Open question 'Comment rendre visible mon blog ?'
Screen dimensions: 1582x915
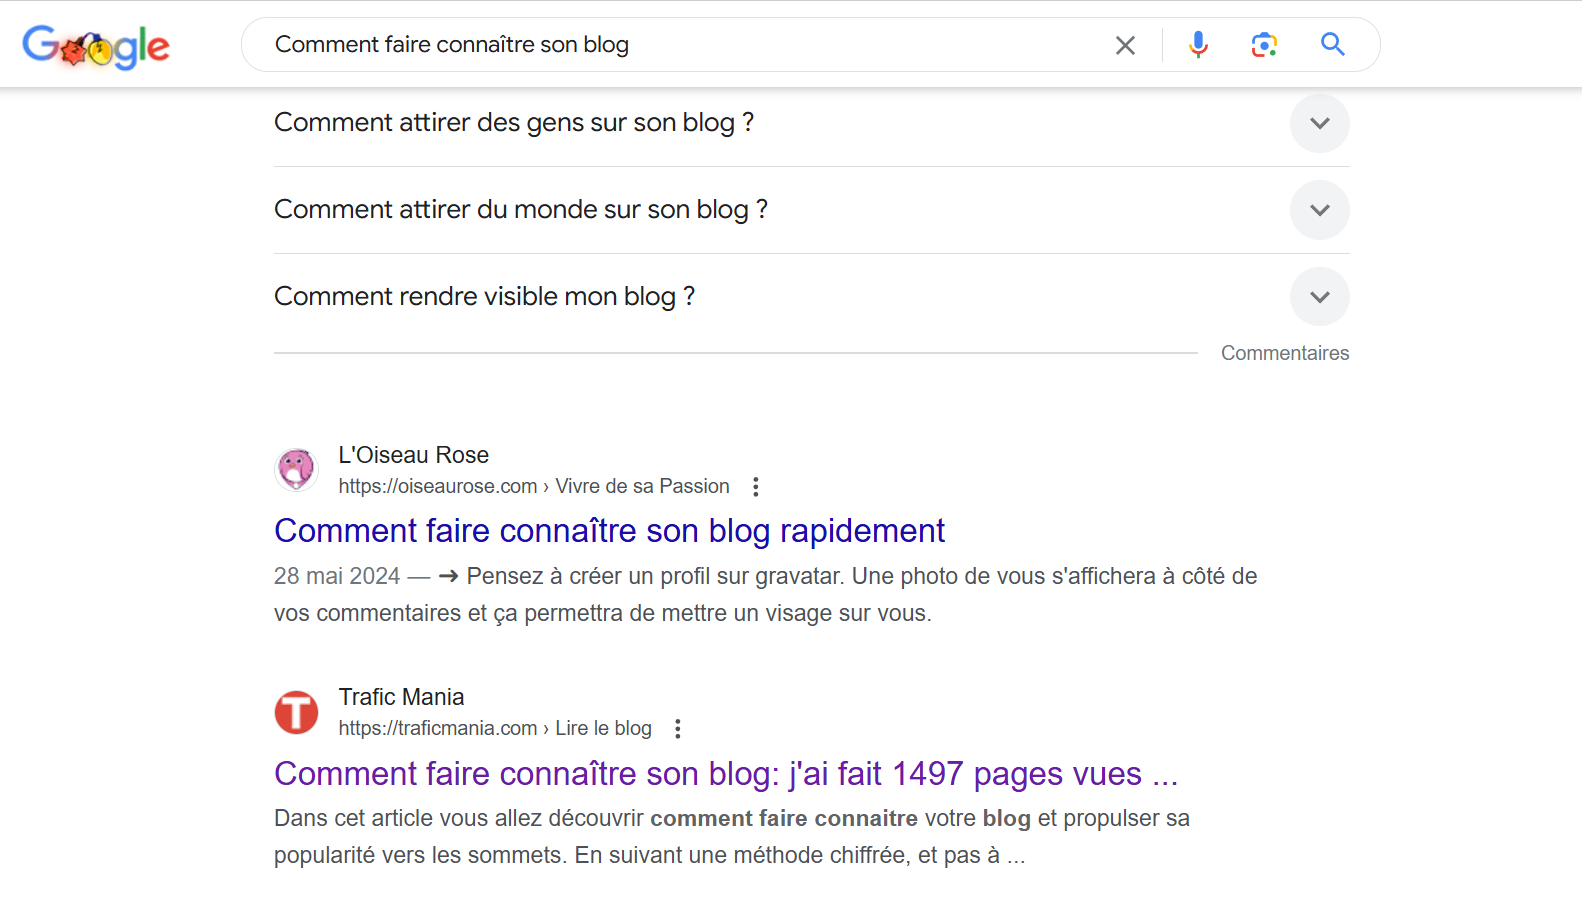click(x=484, y=297)
